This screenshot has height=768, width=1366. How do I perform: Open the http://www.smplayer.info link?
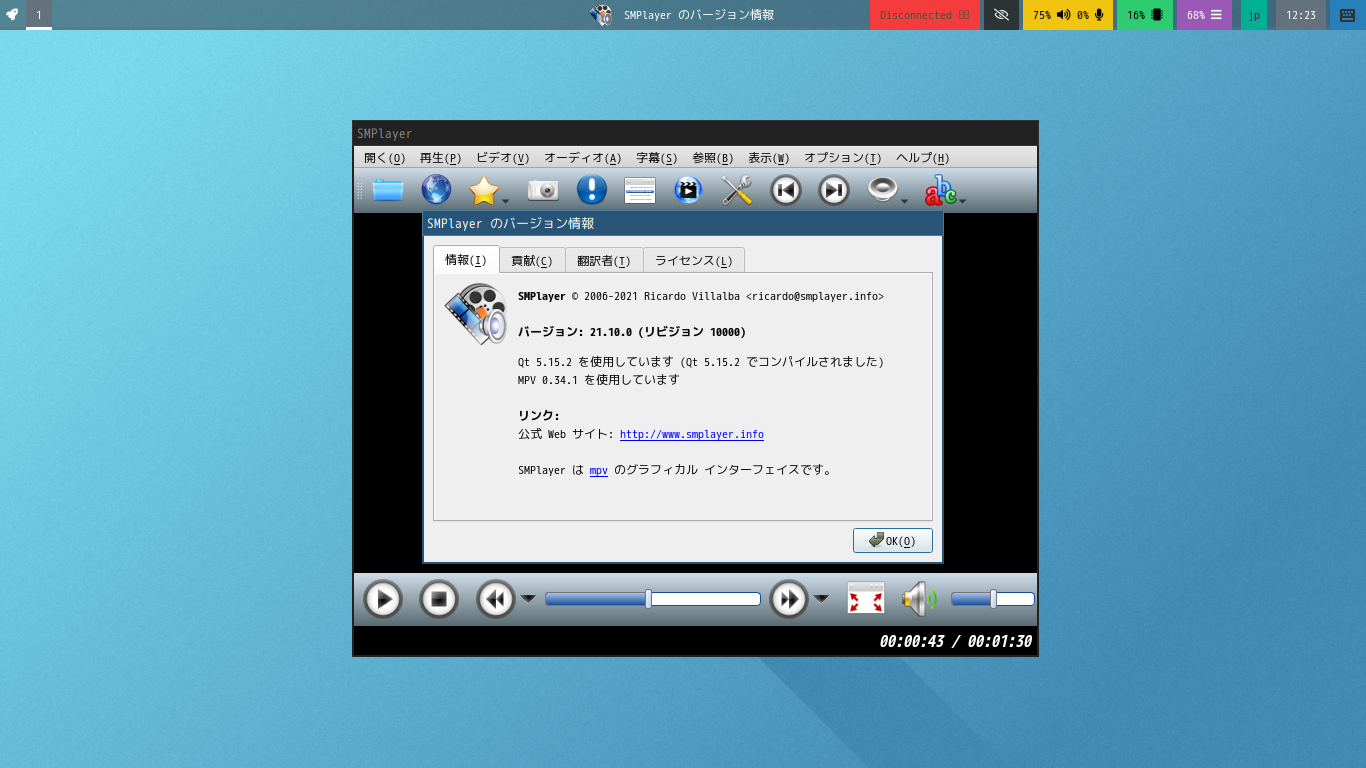click(x=692, y=435)
